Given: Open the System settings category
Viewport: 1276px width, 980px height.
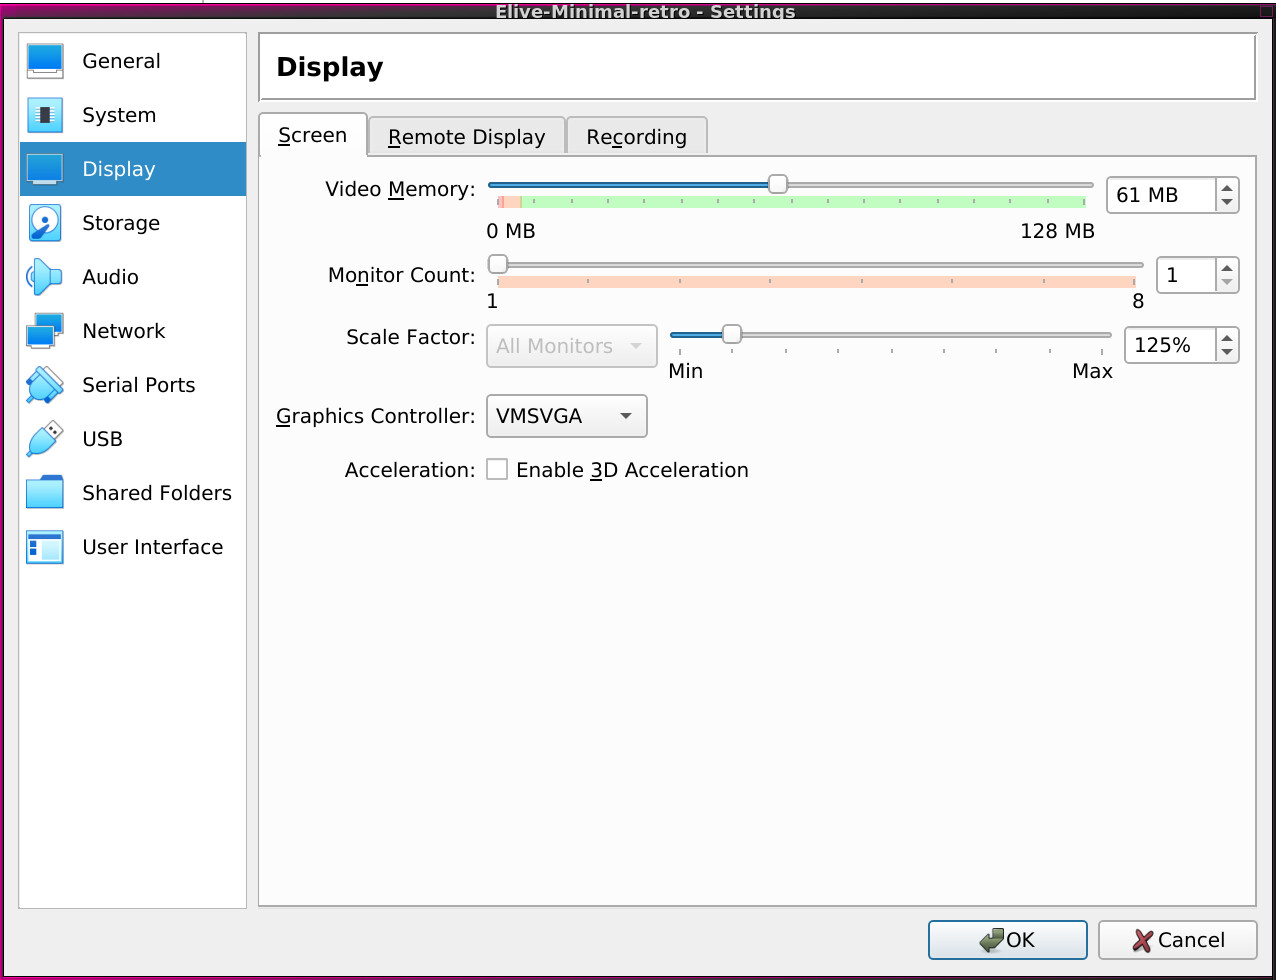Looking at the screenshot, I should click(x=133, y=115).
